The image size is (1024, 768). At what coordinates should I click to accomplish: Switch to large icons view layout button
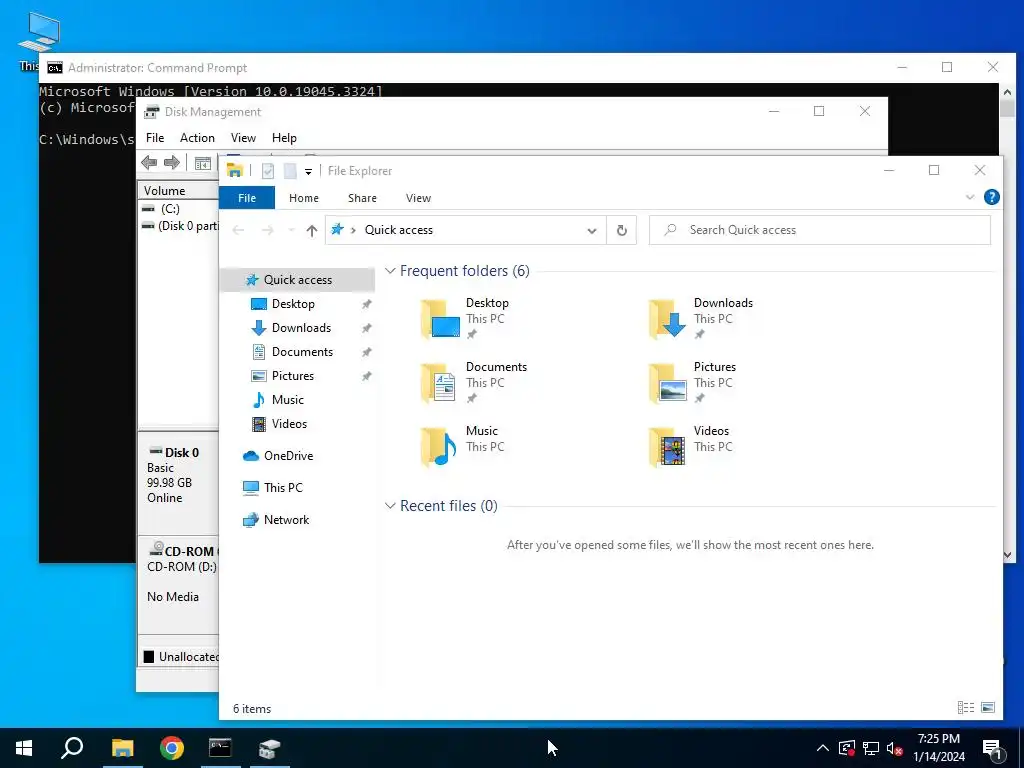point(988,707)
